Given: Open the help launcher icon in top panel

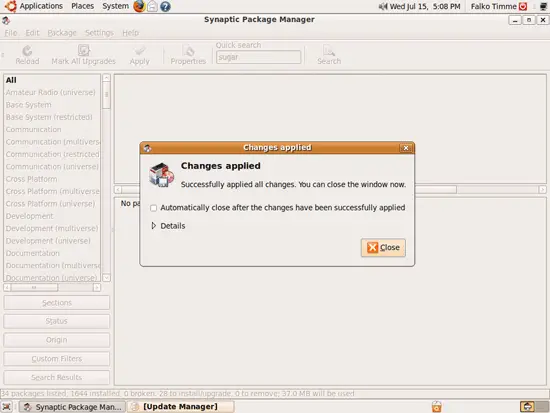Looking at the screenshot, I should point(165,6).
